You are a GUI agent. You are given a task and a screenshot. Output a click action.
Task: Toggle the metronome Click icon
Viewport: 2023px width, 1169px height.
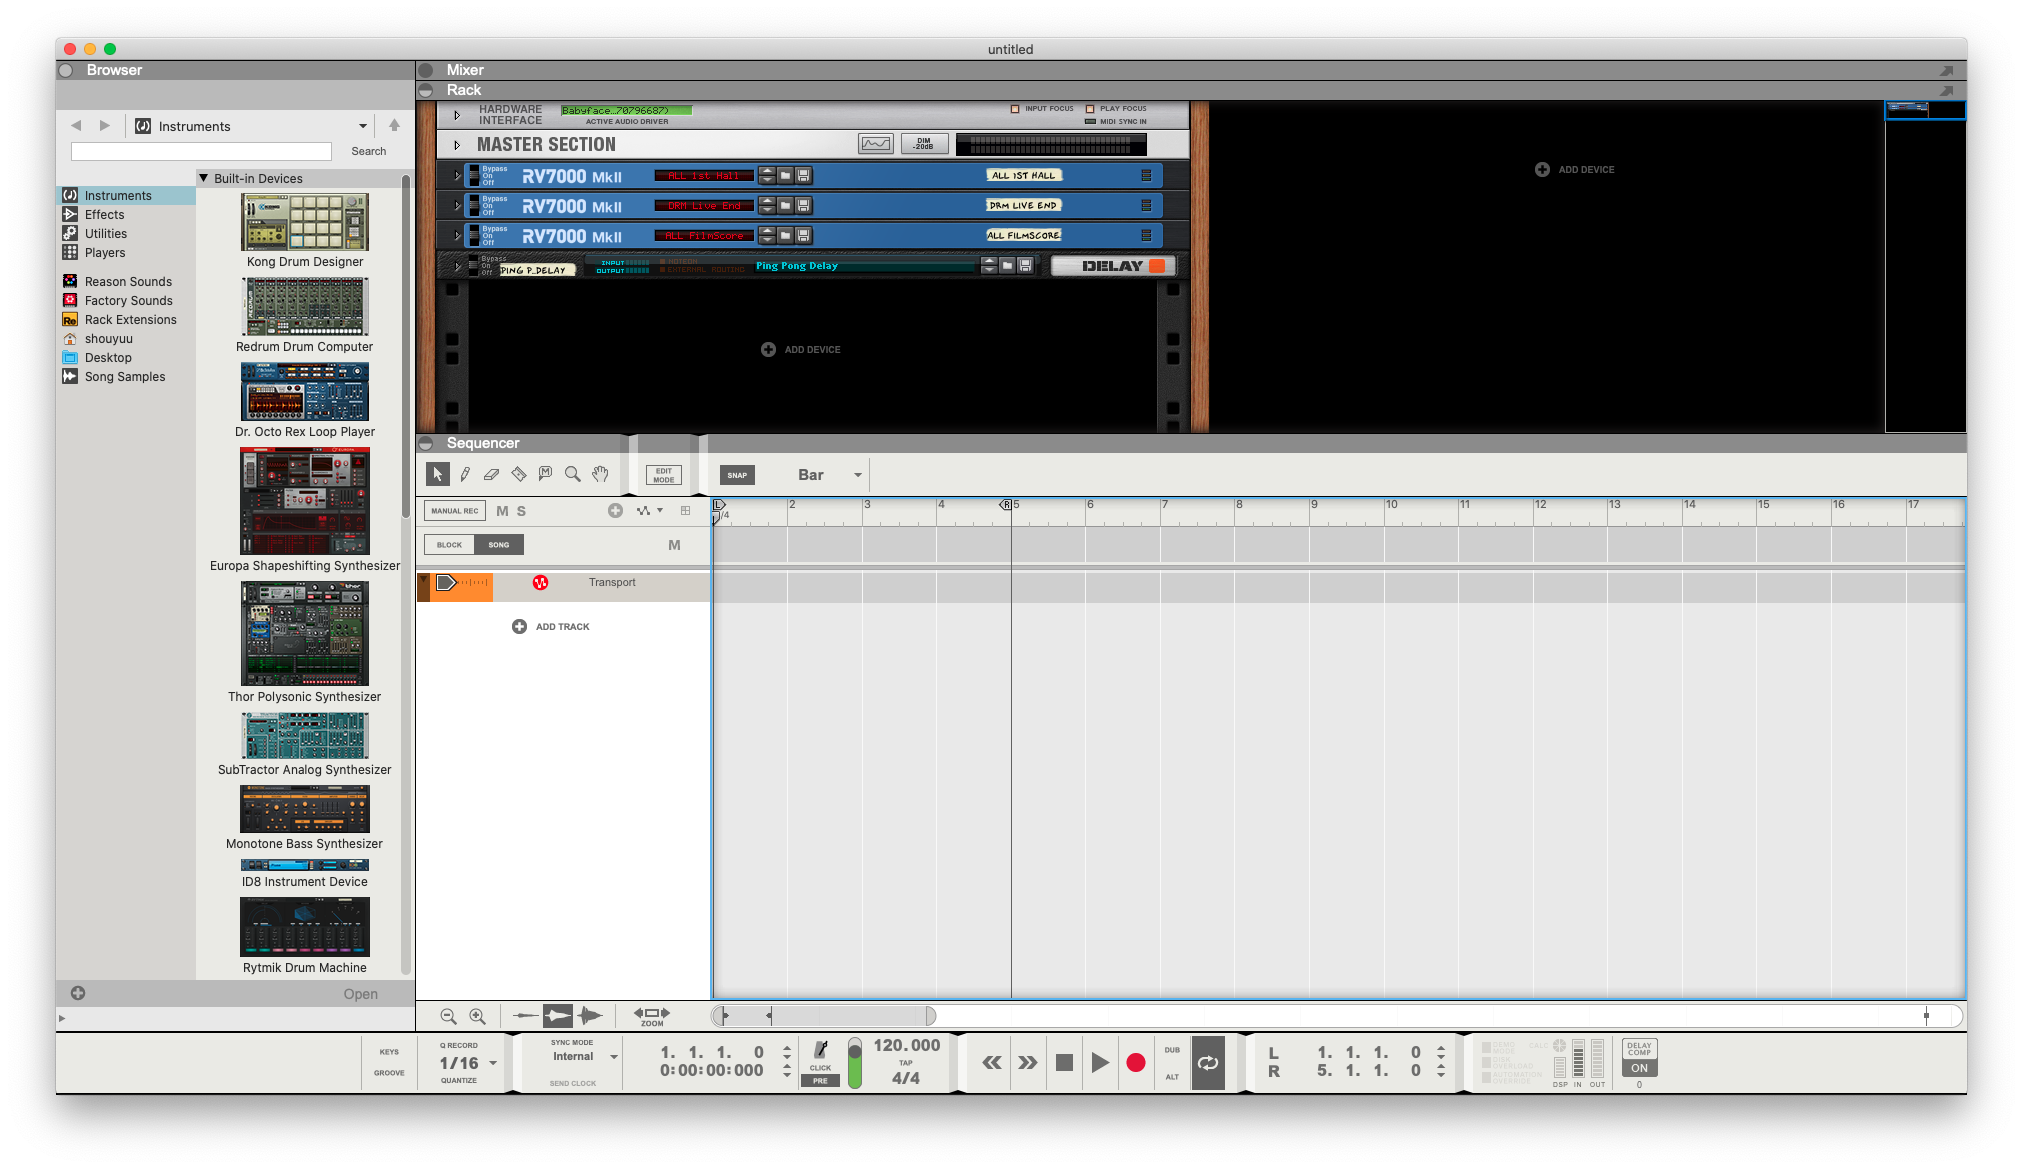tap(821, 1050)
